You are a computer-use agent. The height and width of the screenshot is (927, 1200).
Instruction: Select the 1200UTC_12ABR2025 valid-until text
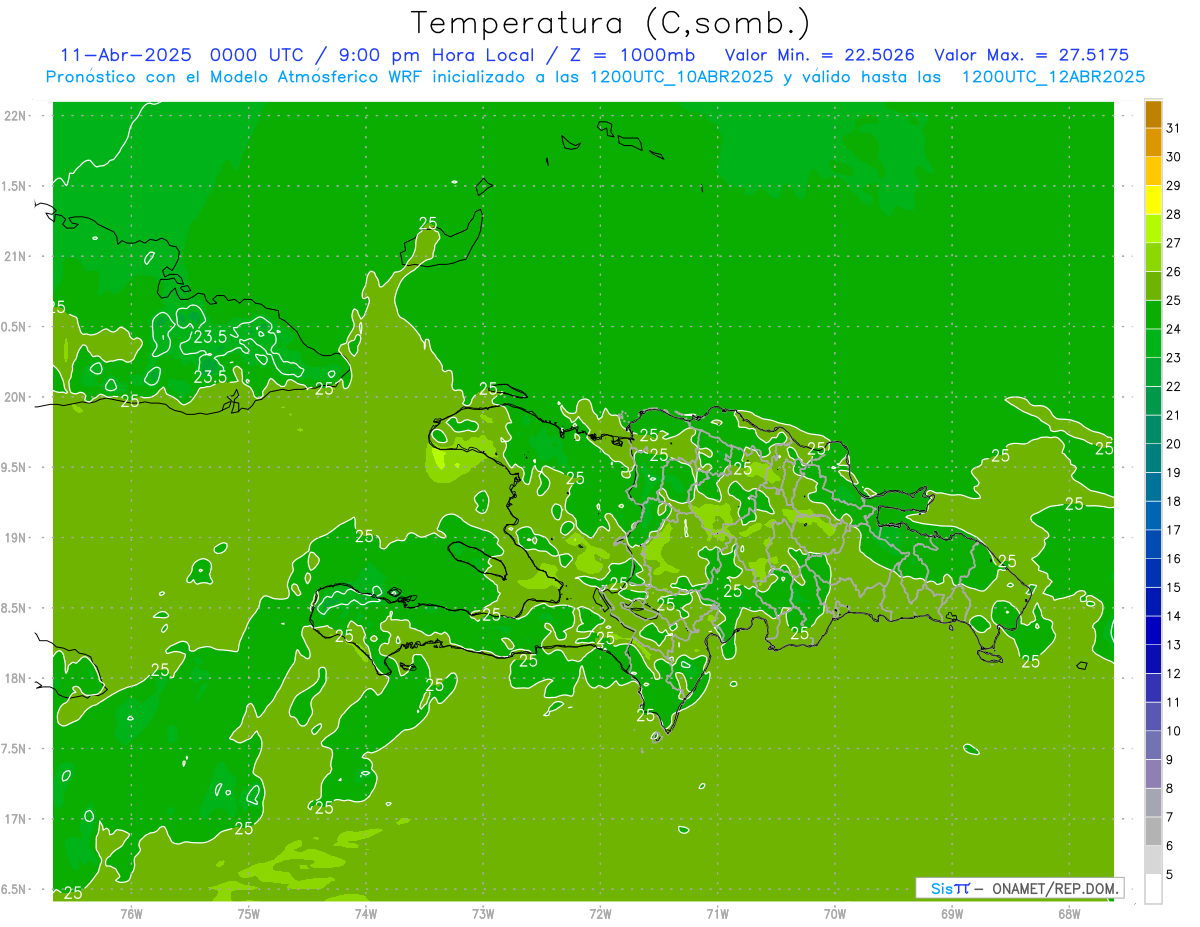pyautogui.click(x=1053, y=77)
